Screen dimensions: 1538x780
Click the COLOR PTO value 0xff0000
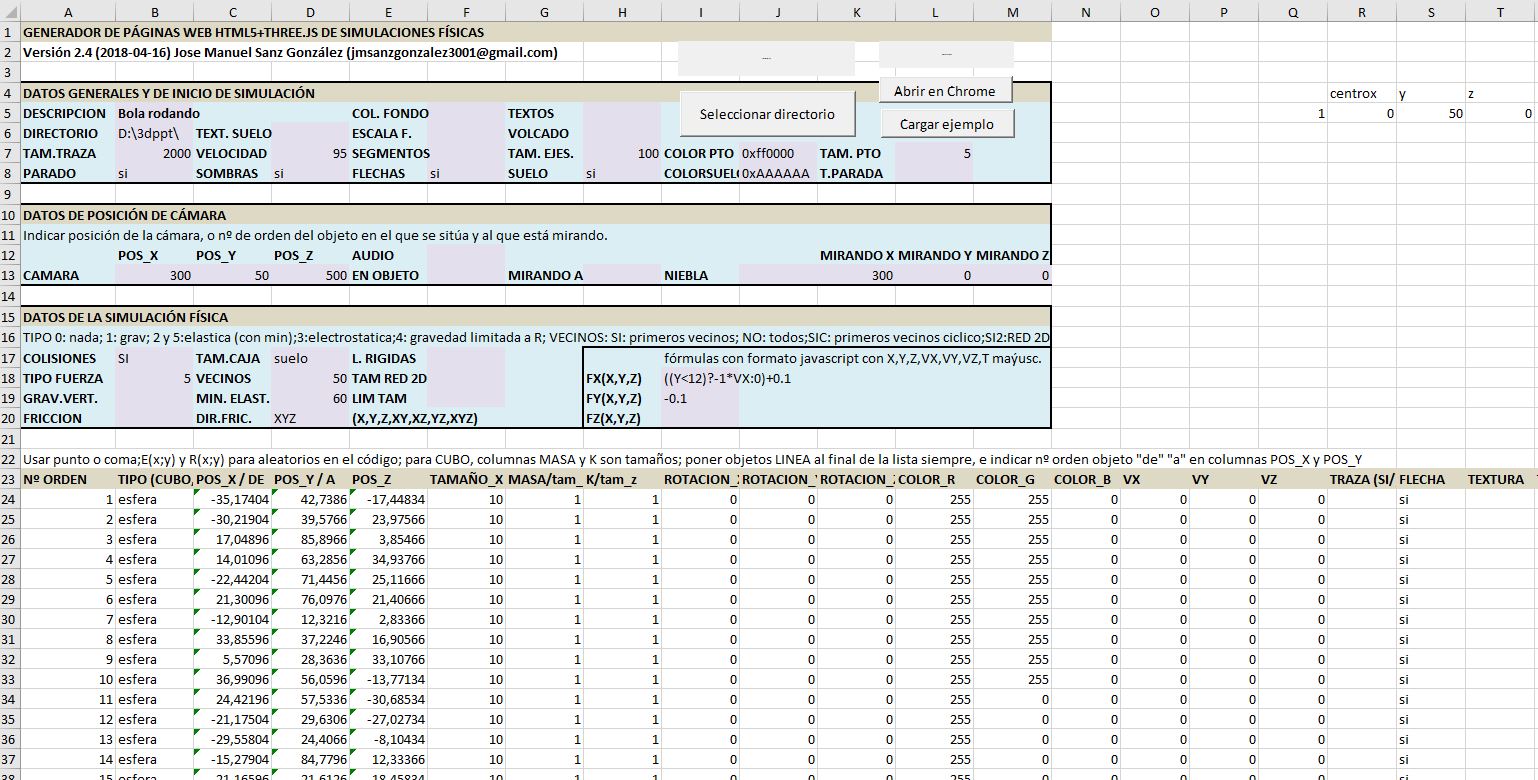(x=777, y=154)
